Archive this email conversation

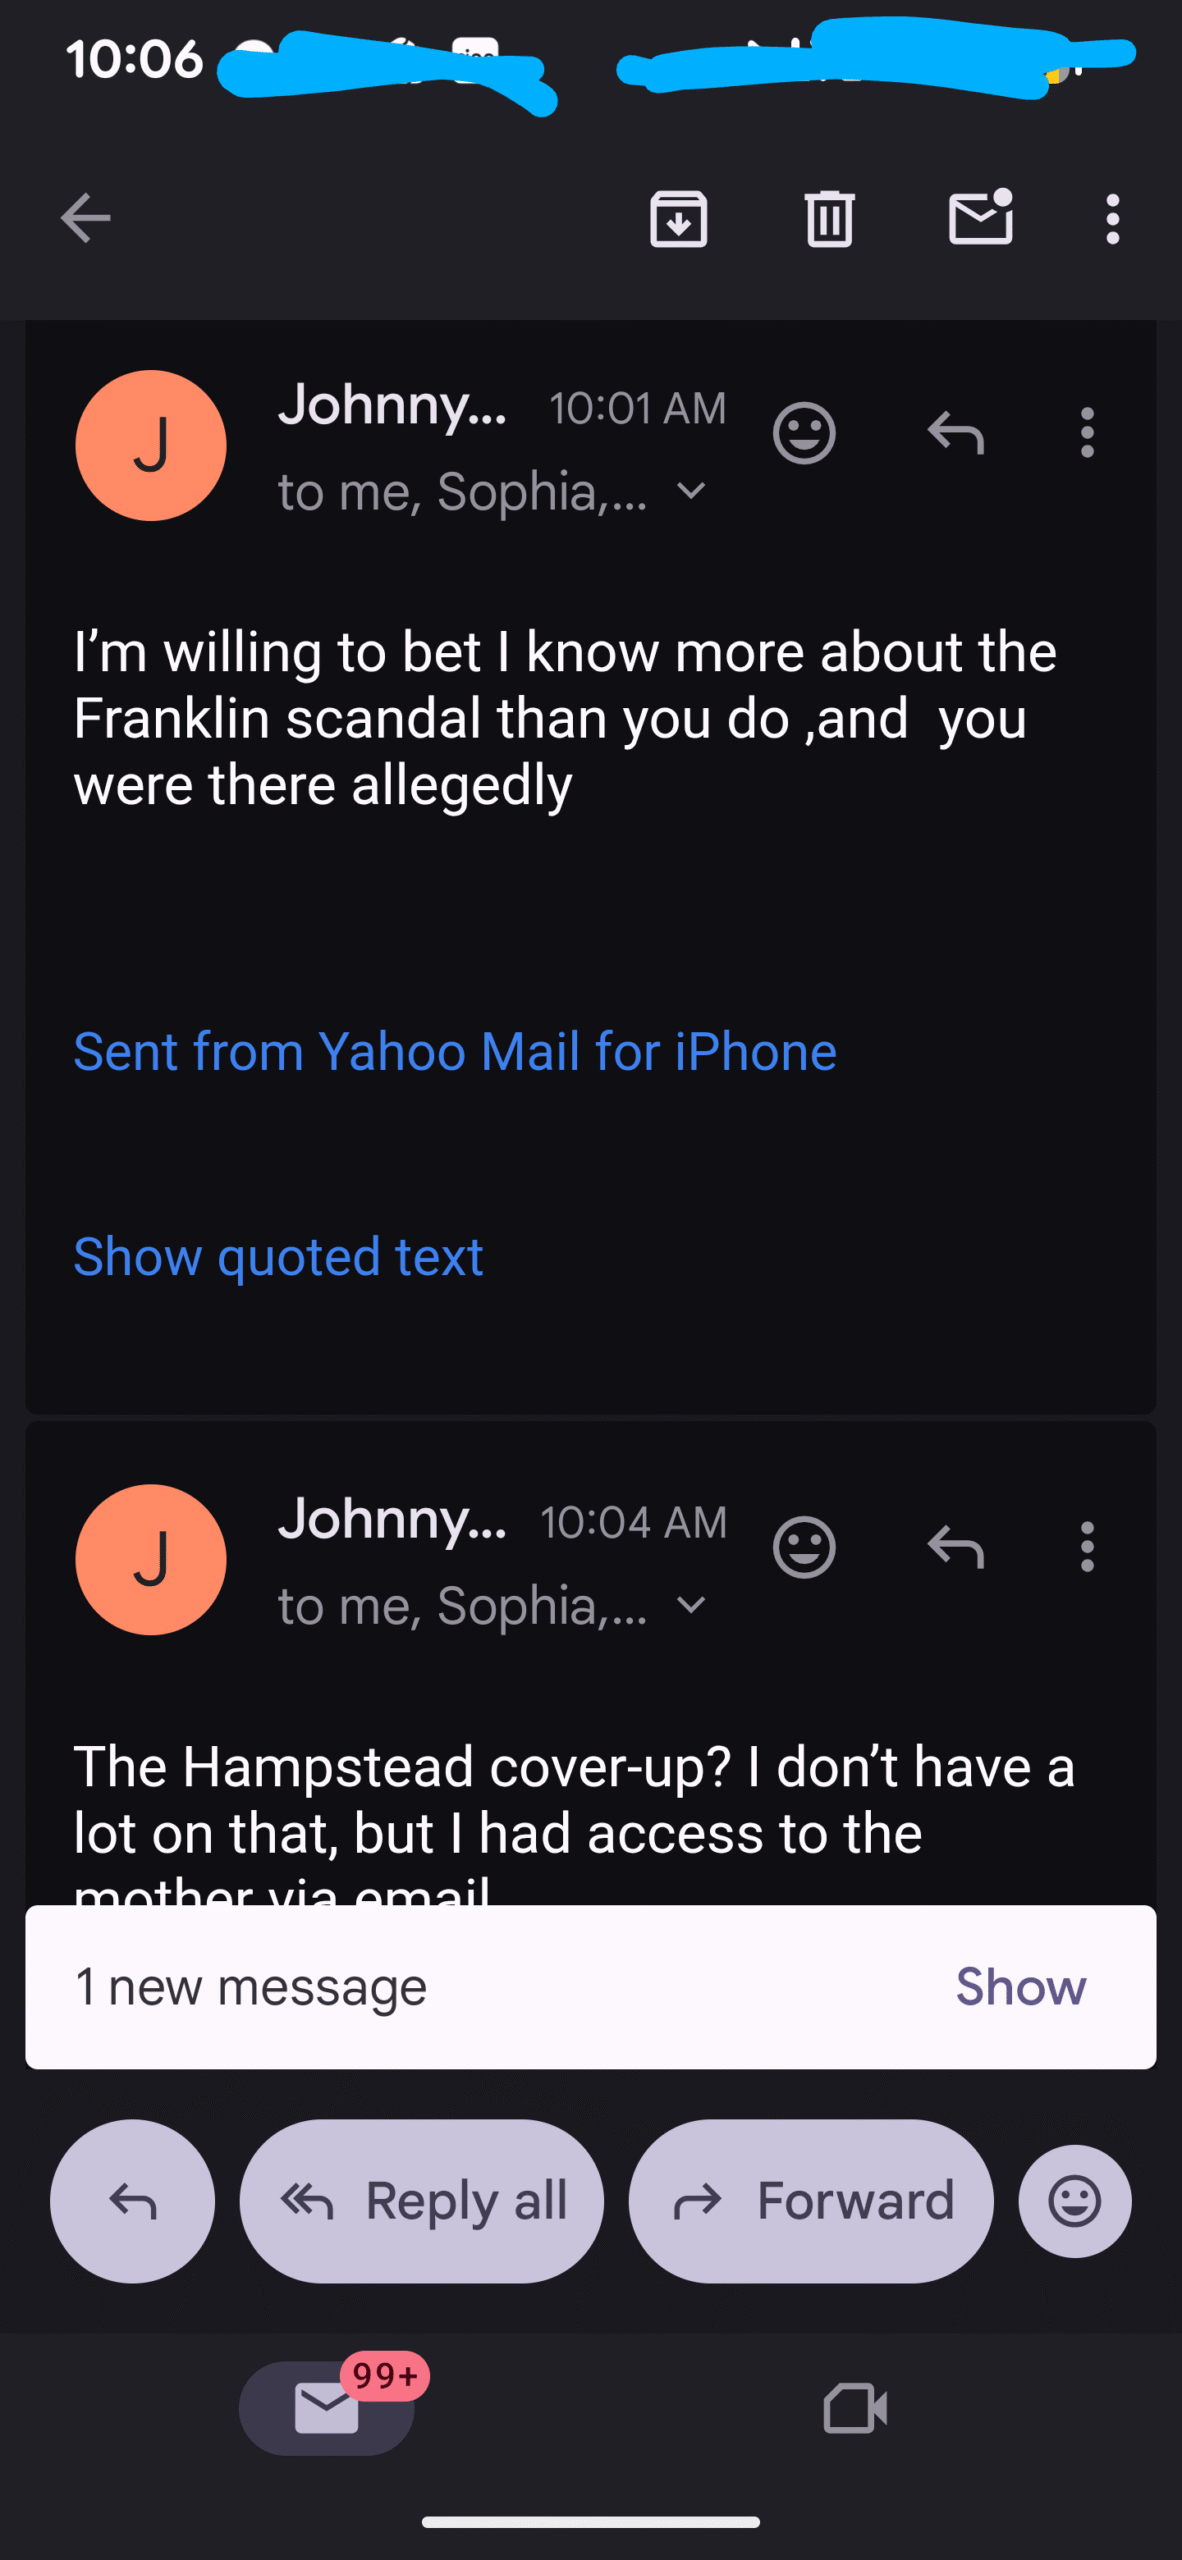[679, 218]
